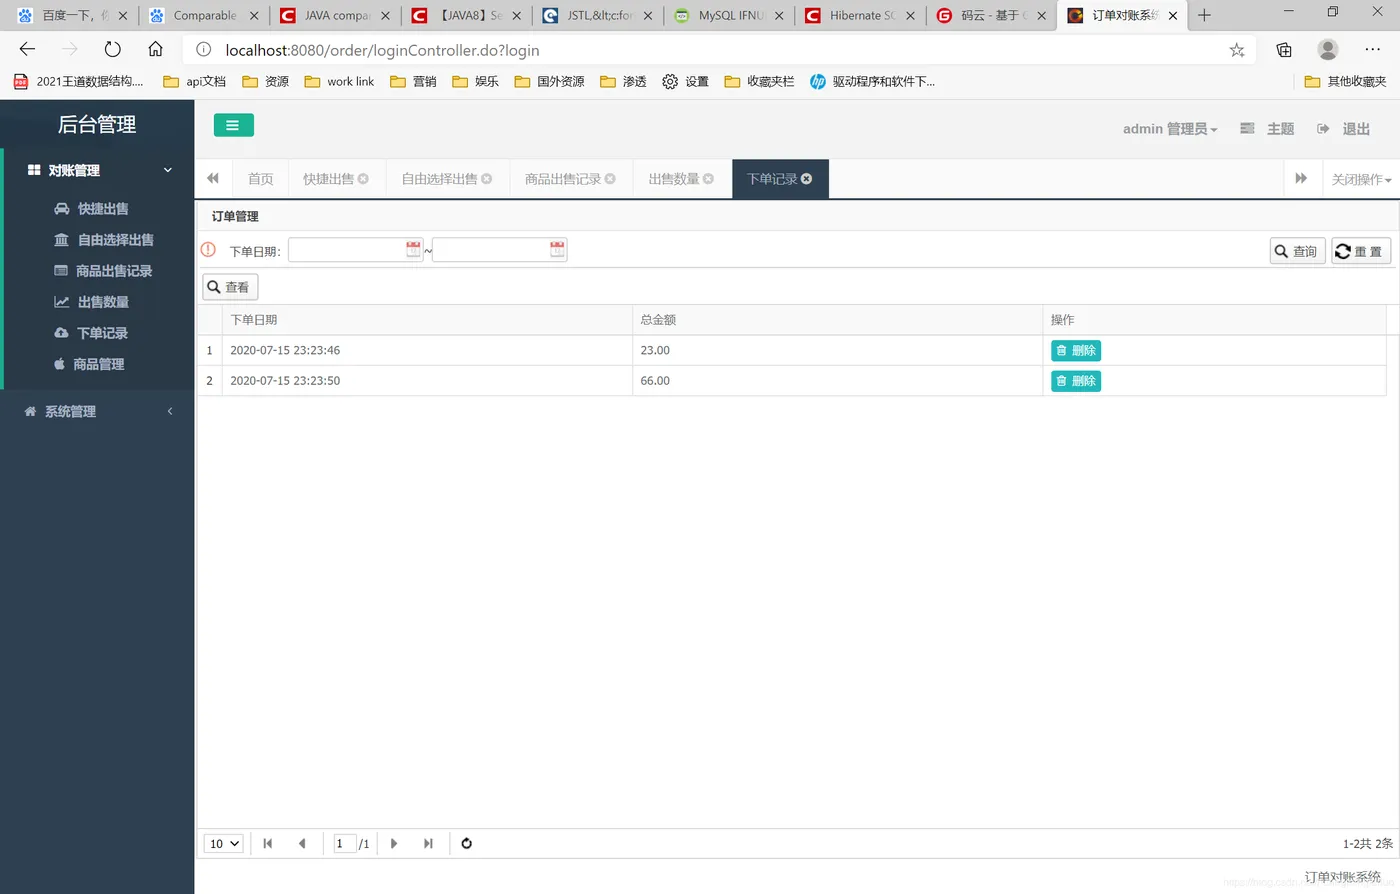This screenshot has width=1400, height=894.
Task: Sort by the 下单日期 column header
Action: coord(427,320)
